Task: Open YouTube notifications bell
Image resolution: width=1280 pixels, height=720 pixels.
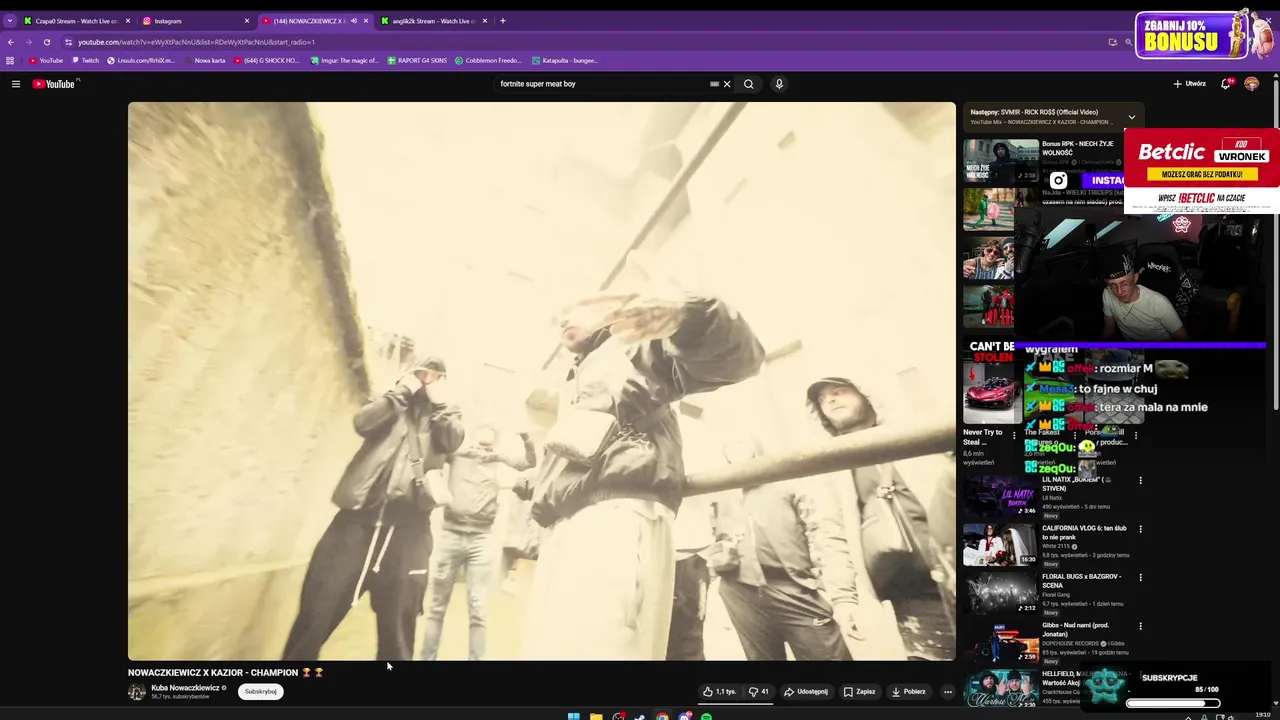Action: (1226, 84)
